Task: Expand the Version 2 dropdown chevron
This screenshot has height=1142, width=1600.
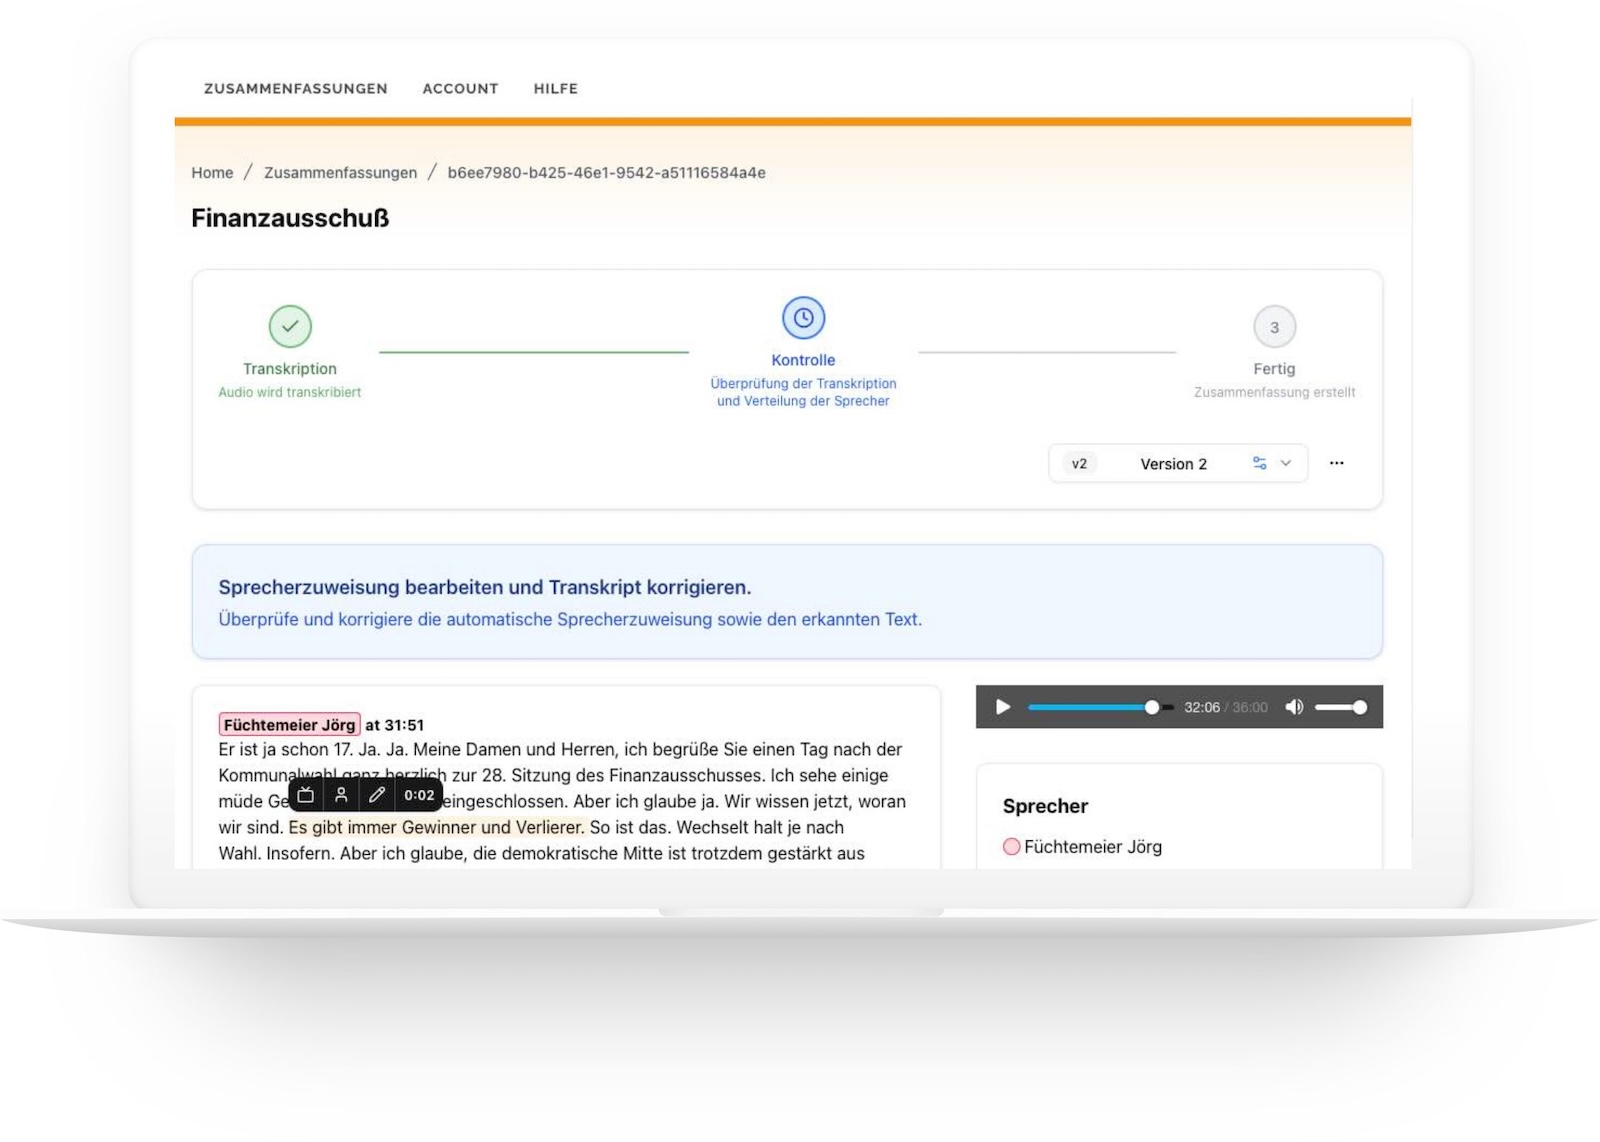Action: click(1286, 463)
